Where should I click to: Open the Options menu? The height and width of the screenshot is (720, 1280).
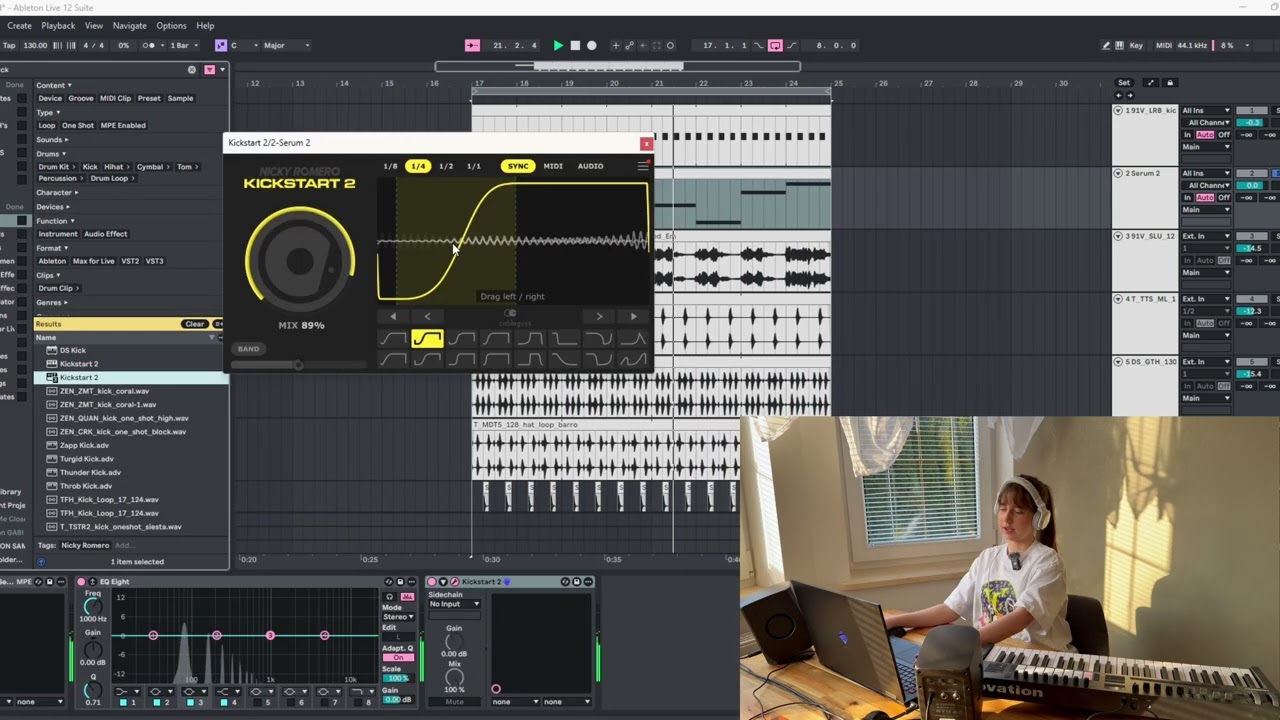pyautogui.click(x=171, y=26)
